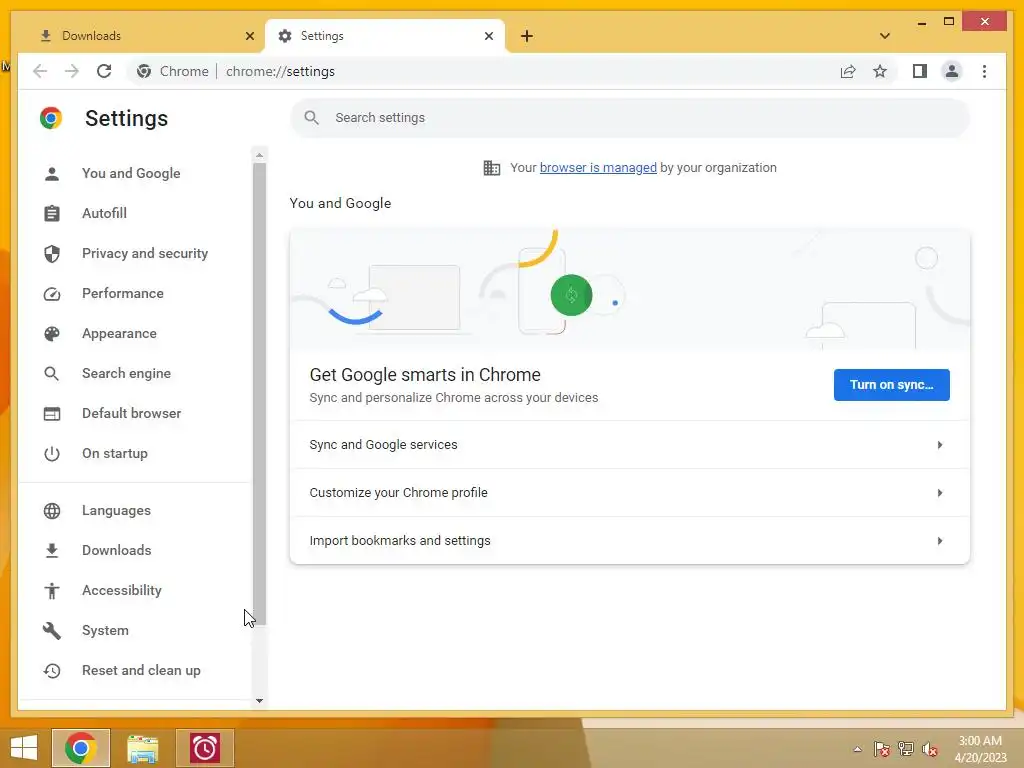
Task: Go to Appearance settings
Action: tap(120, 334)
